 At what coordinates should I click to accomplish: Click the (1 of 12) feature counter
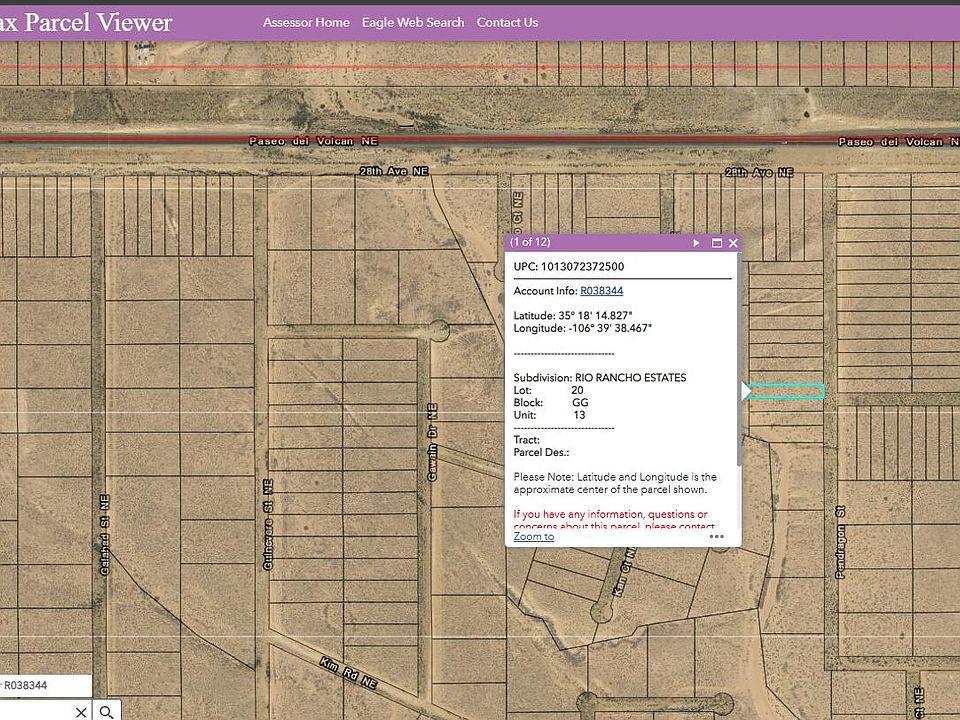click(530, 242)
